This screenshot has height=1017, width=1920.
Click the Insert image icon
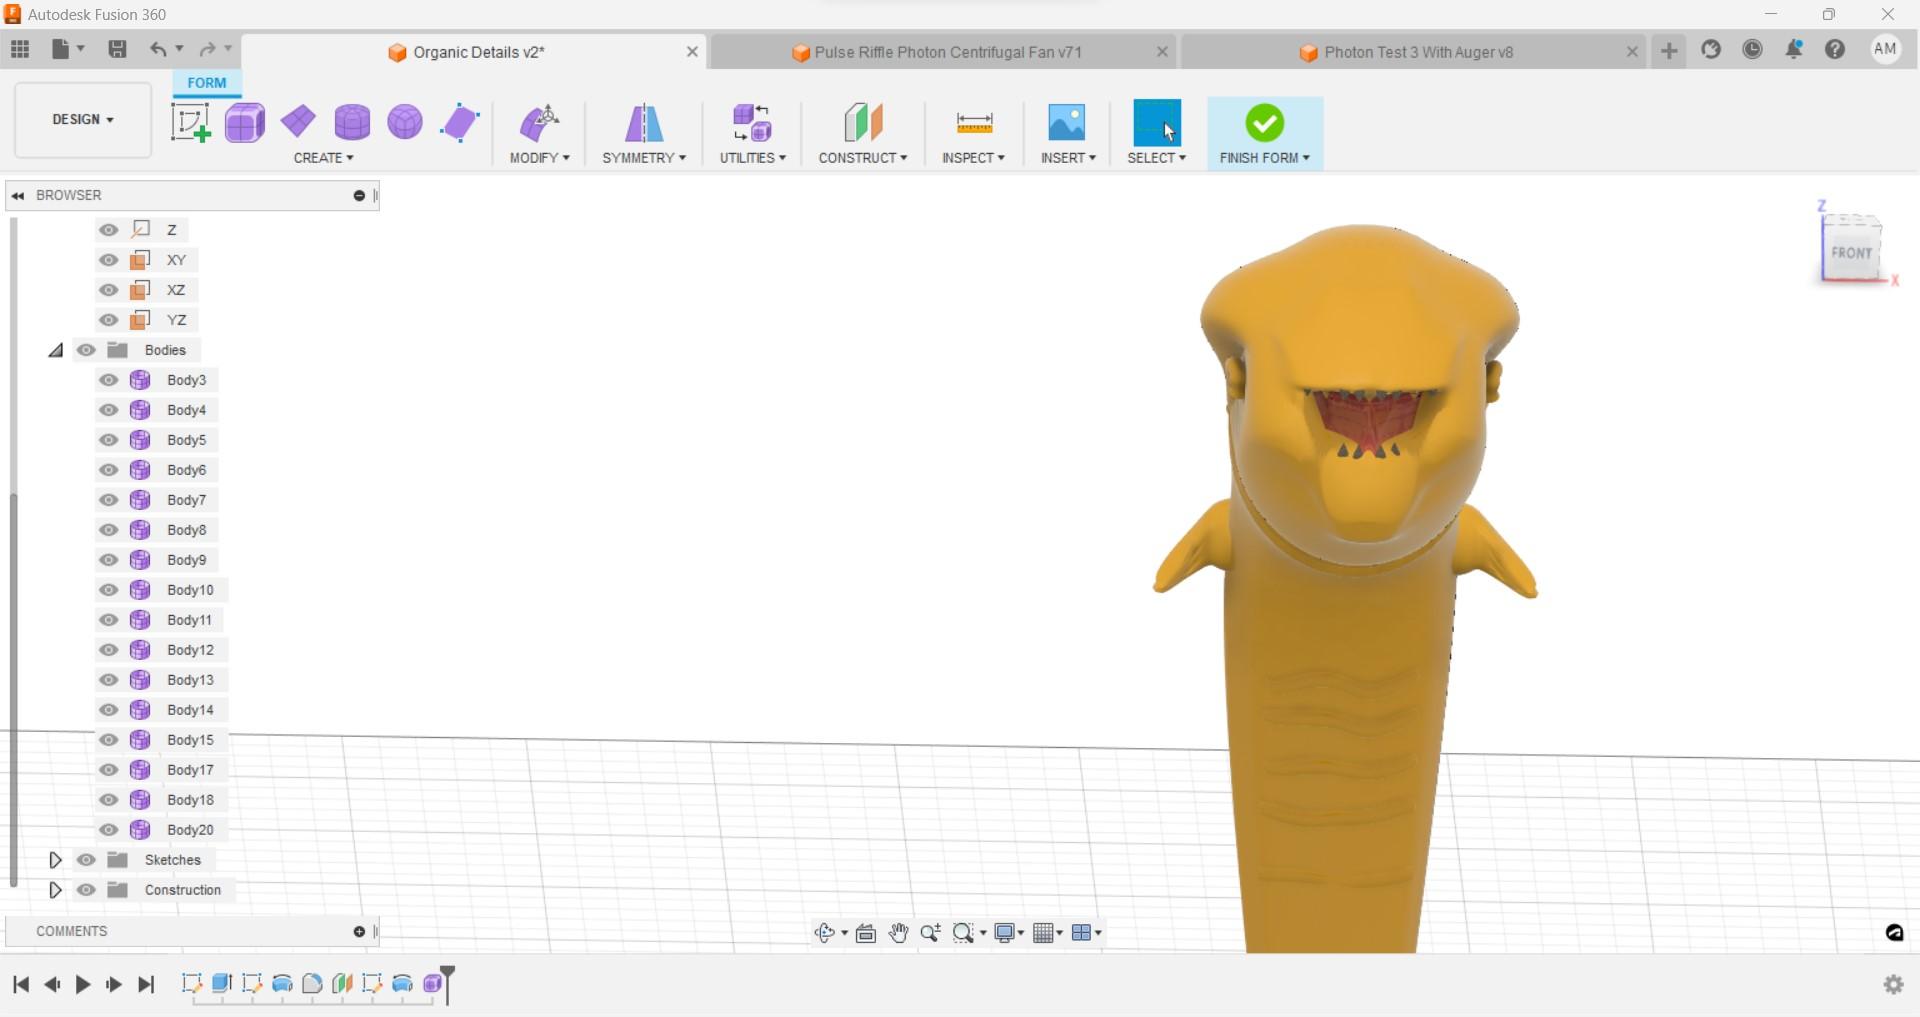tap(1066, 123)
